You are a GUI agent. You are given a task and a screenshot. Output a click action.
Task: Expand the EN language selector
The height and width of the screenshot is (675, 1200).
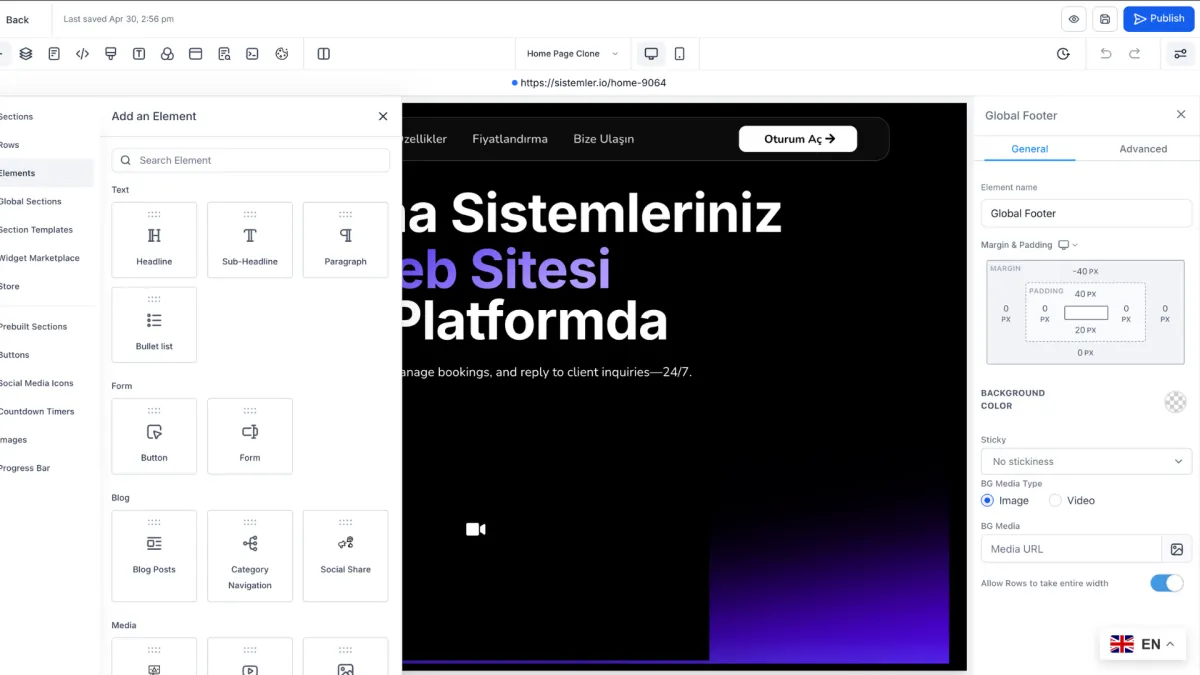(x=1142, y=644)
